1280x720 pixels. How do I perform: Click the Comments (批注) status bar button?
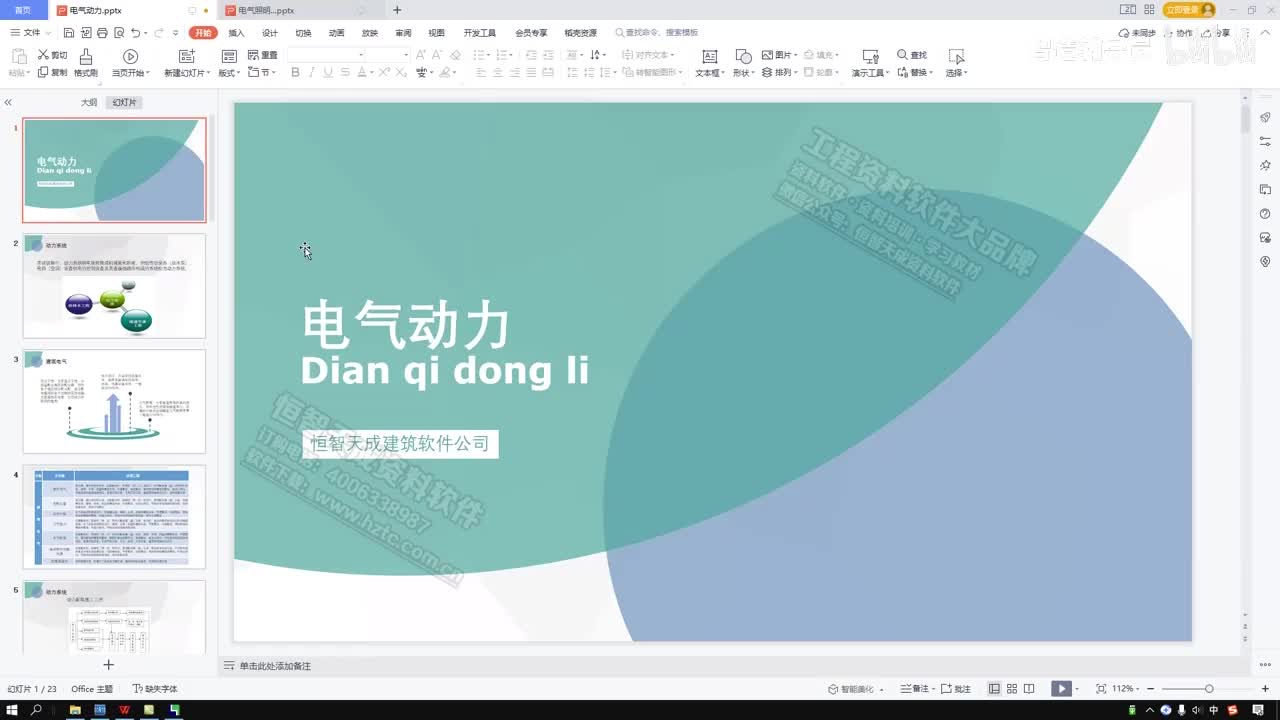click(955, 689)
